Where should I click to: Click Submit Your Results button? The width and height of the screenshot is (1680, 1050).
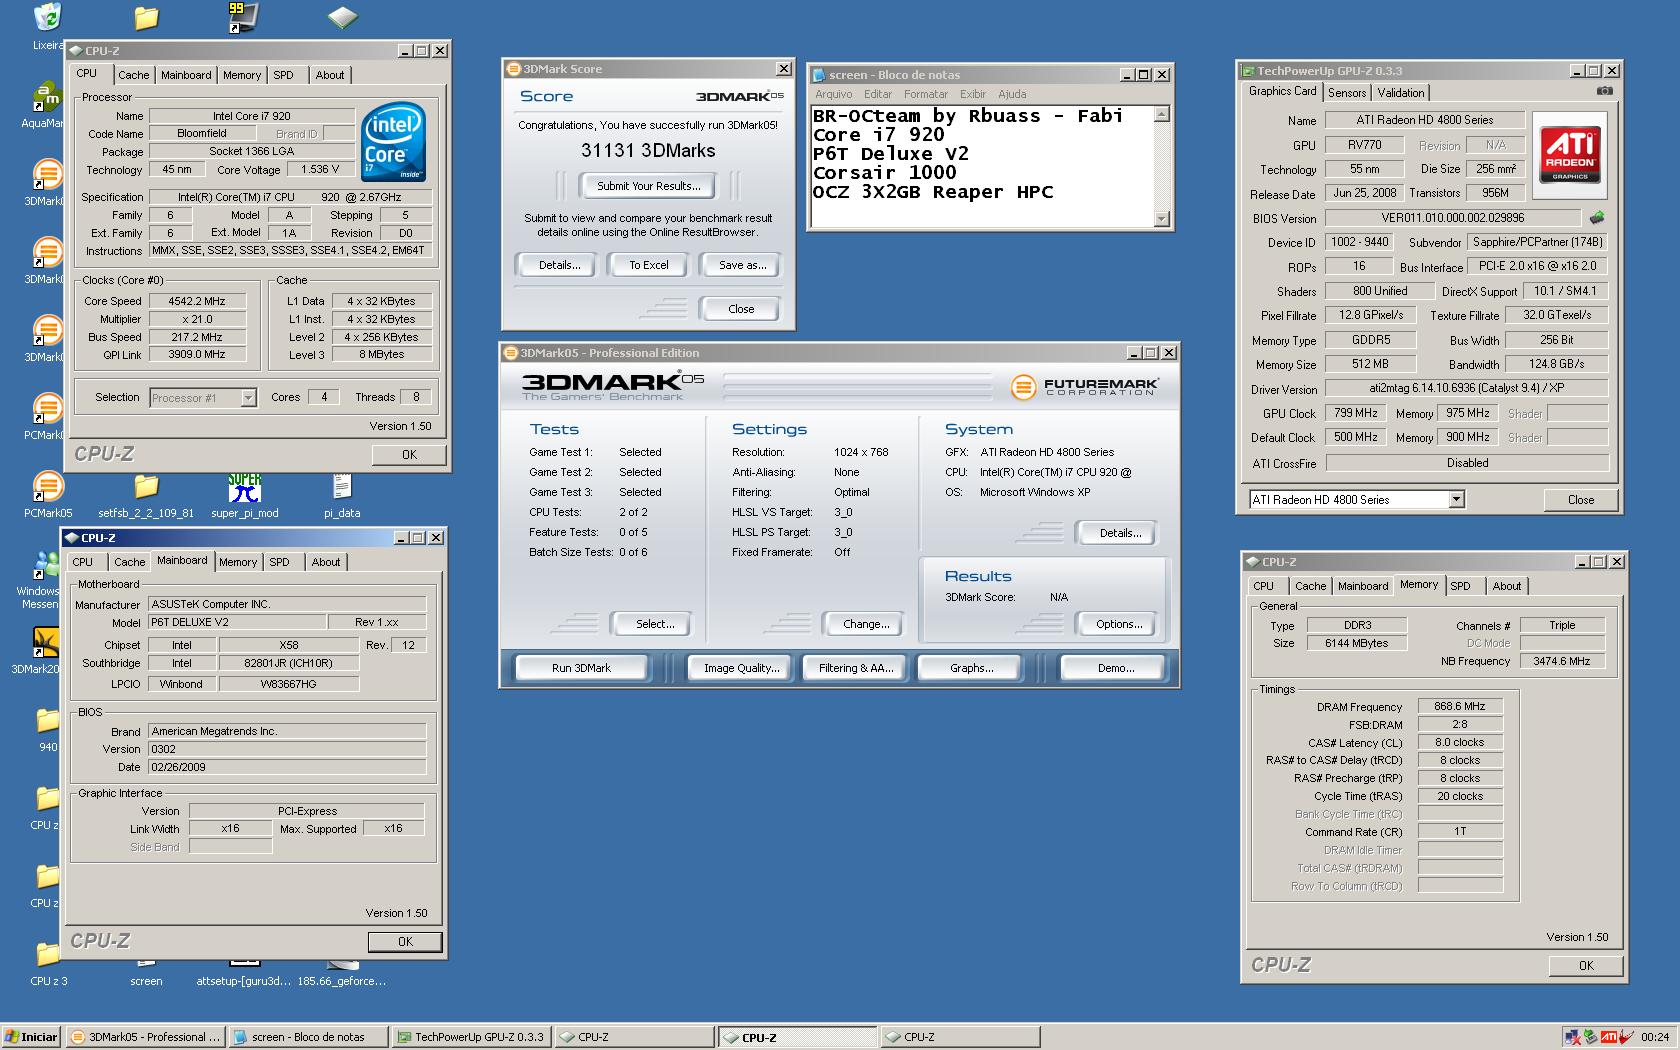pyautogui.click(x=648, y=186)
